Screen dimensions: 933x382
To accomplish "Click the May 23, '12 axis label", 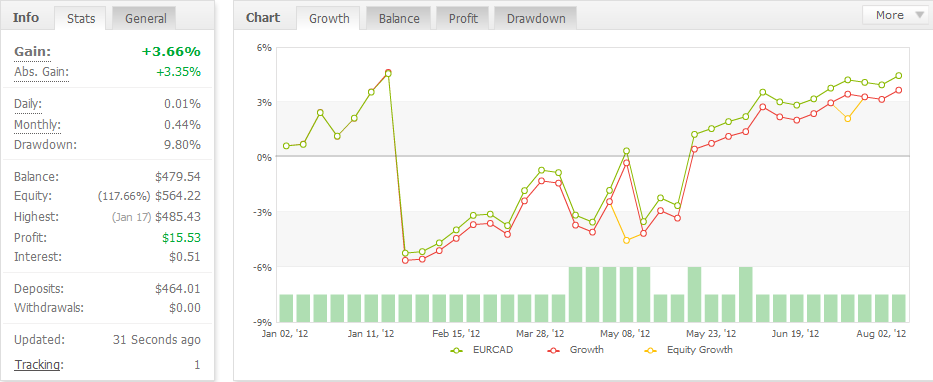I will click(711, 334).
